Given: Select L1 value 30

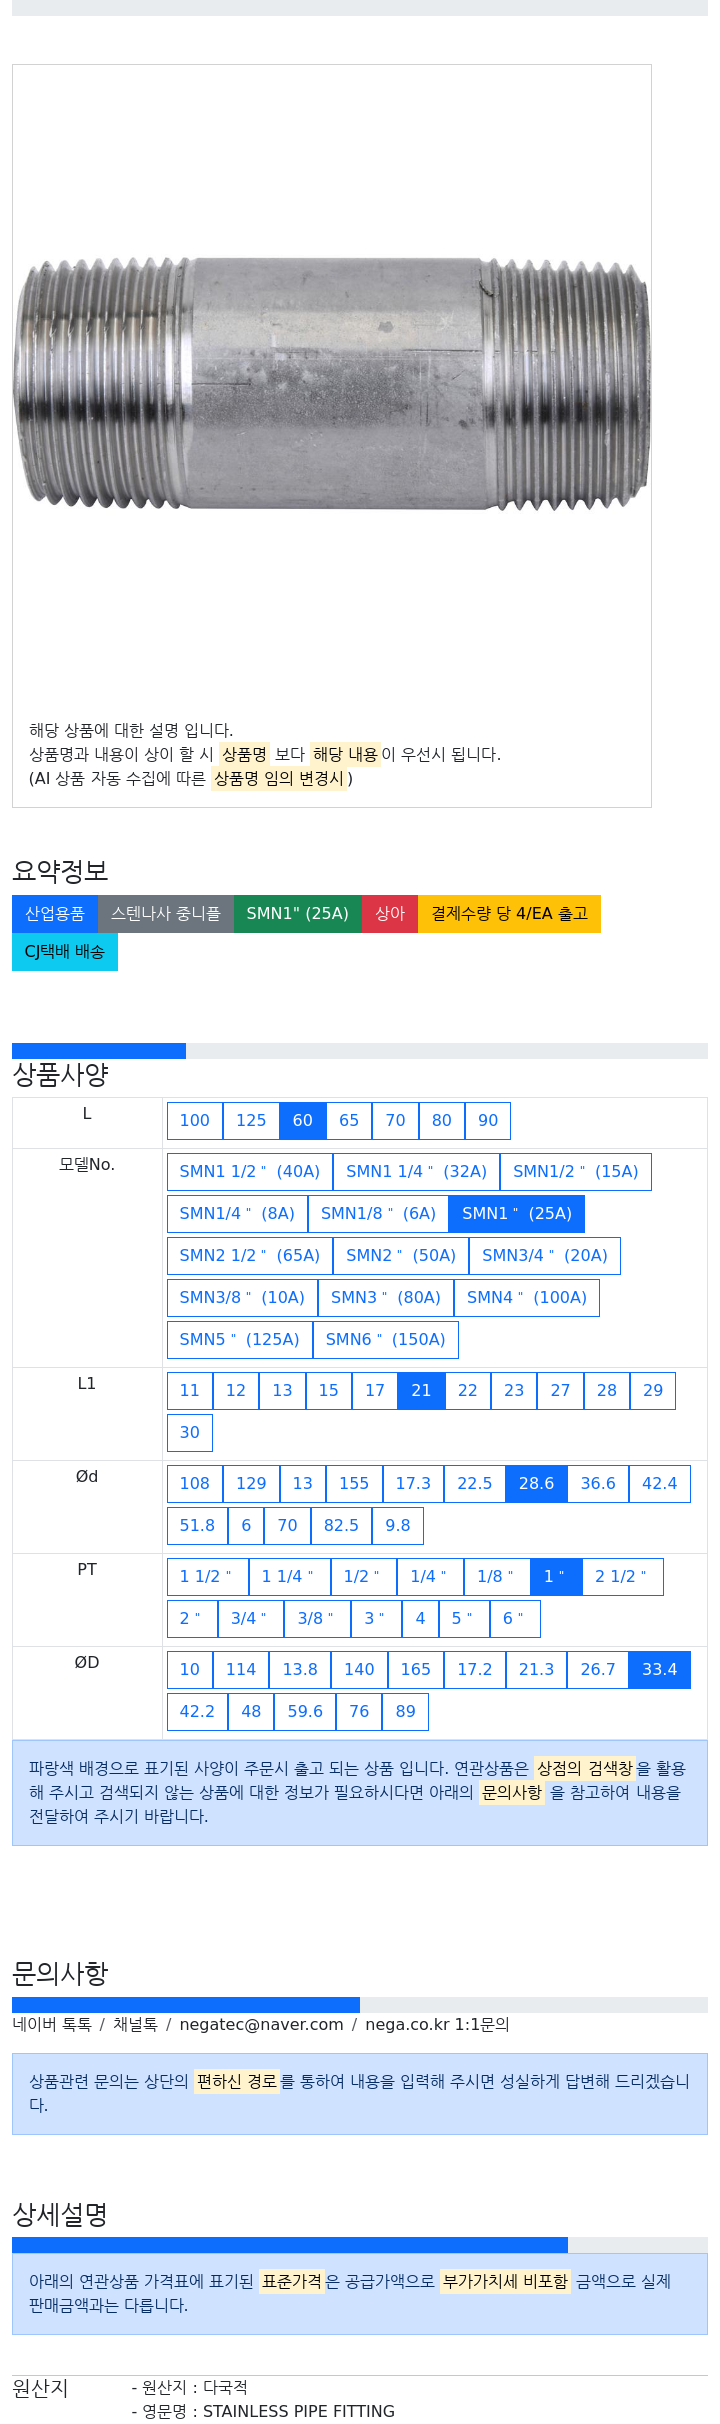Looking at the screenshot, I should [190, 1433].
